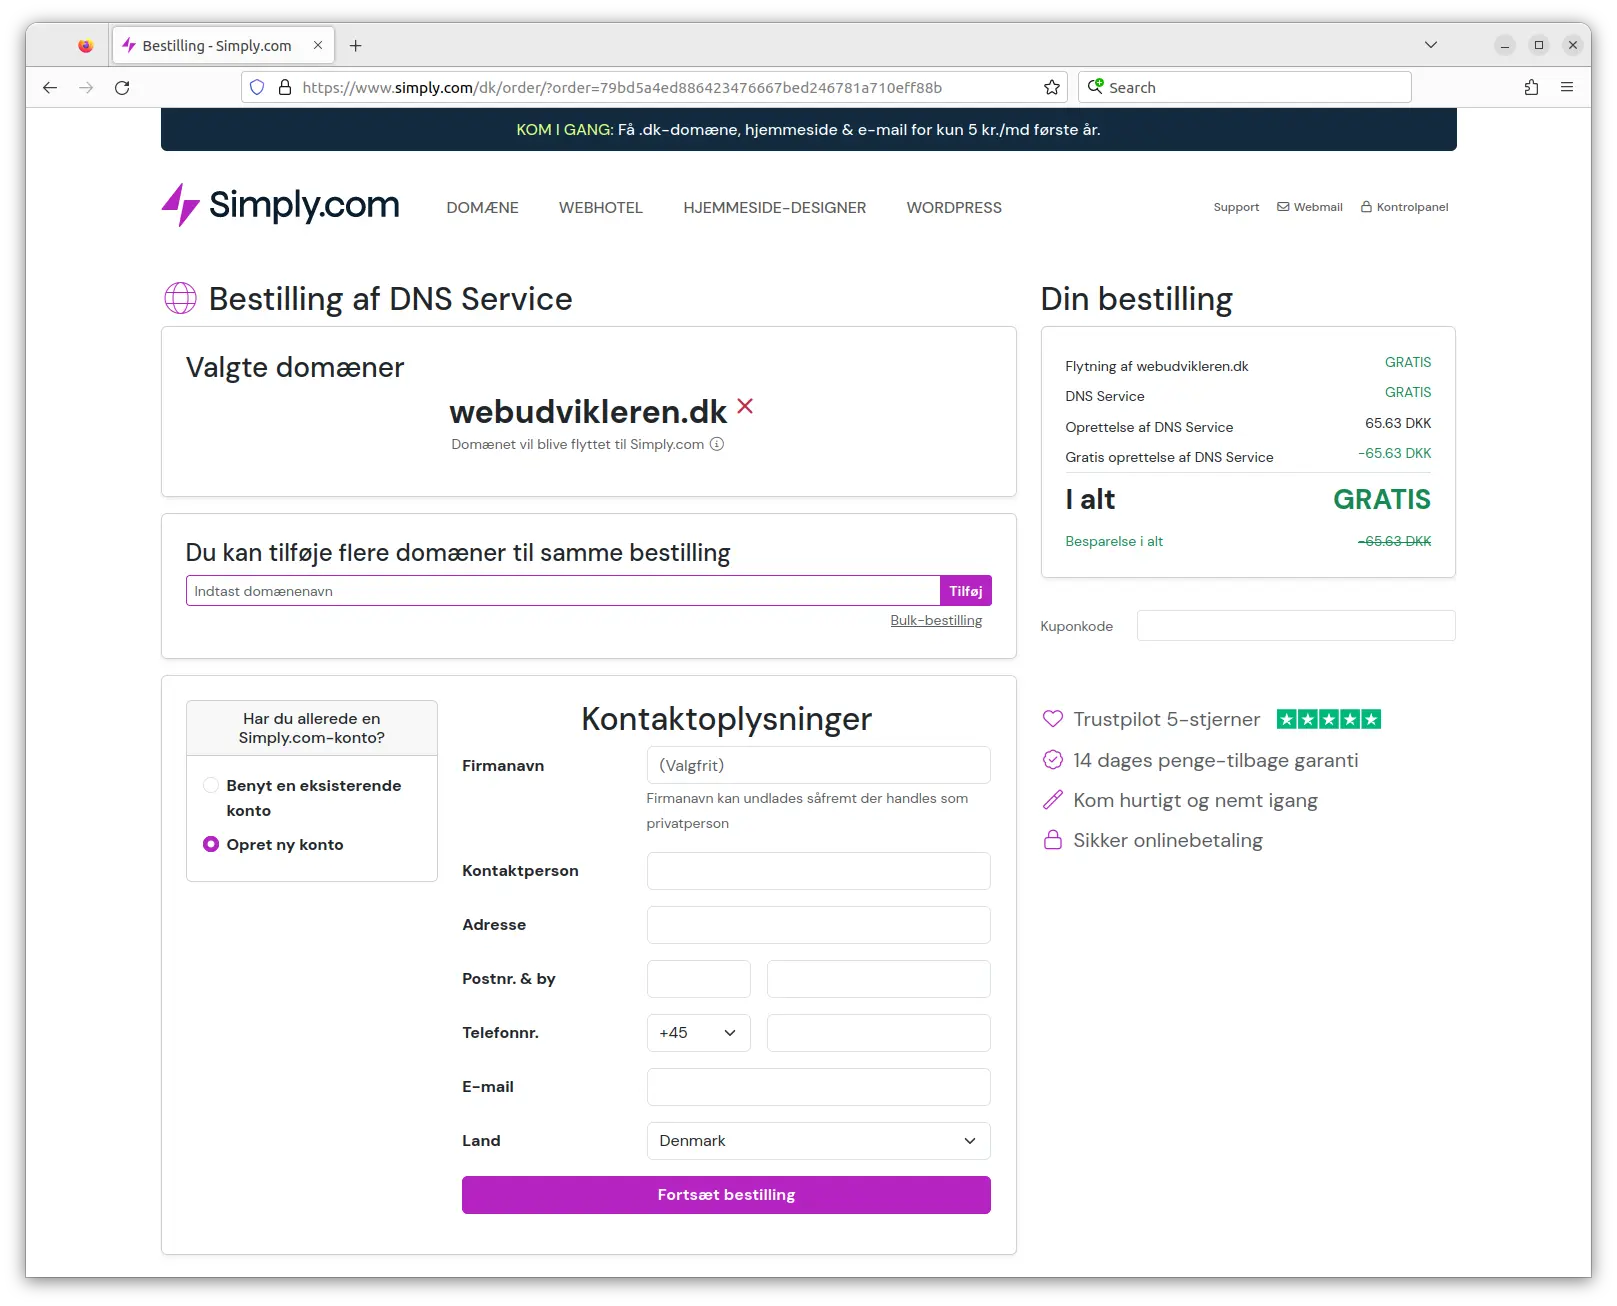Image resolution: width=1617 pixels, height=1306 pixels.
Task: Select 'Benyt en eksisterende konto' radio button
Action: [x=211, y=785]
